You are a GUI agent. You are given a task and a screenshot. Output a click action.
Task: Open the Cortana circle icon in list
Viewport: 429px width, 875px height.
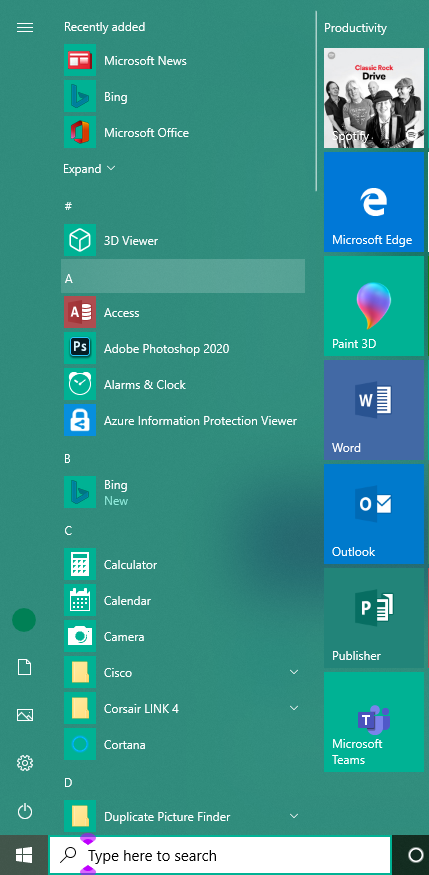coord(80,744)
